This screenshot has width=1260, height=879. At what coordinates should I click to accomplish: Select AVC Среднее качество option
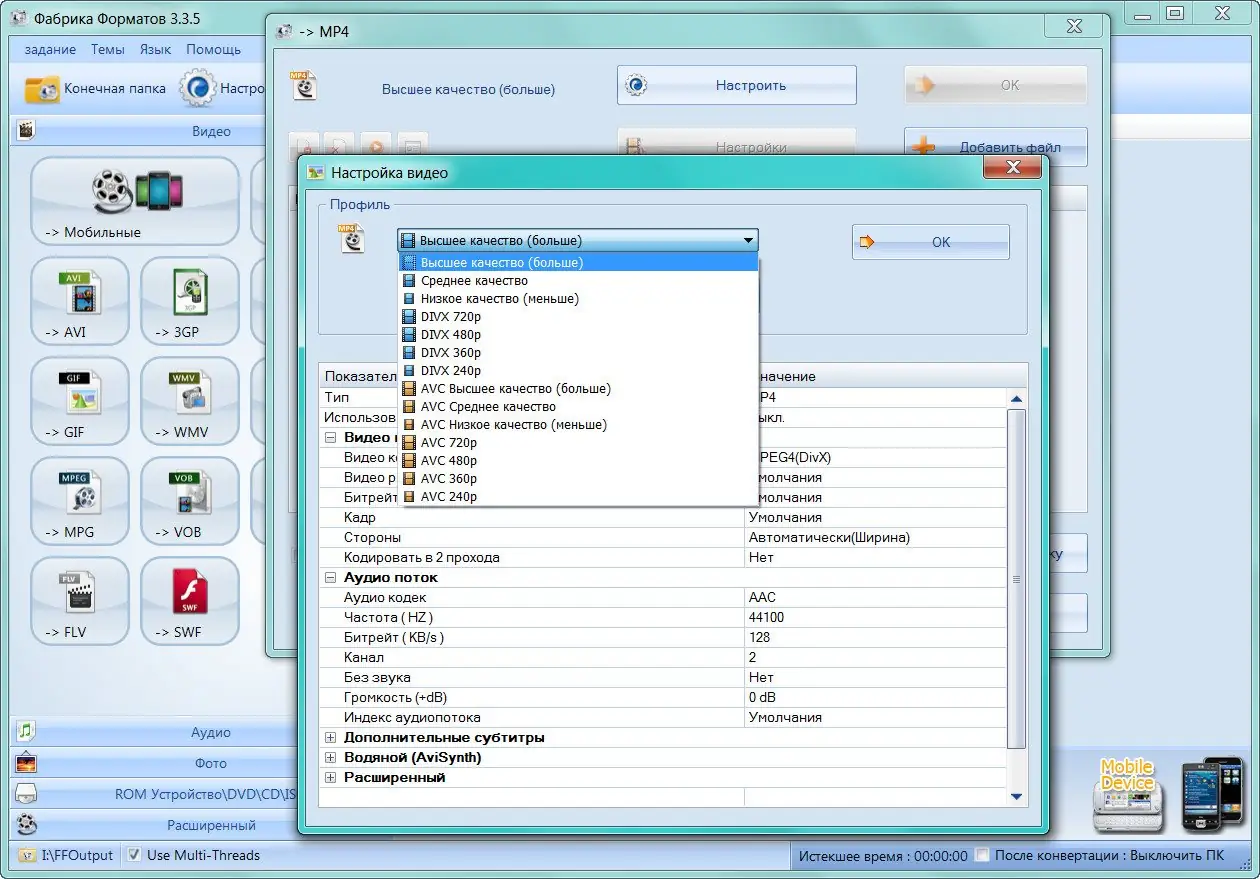click(x=578, y=407)
